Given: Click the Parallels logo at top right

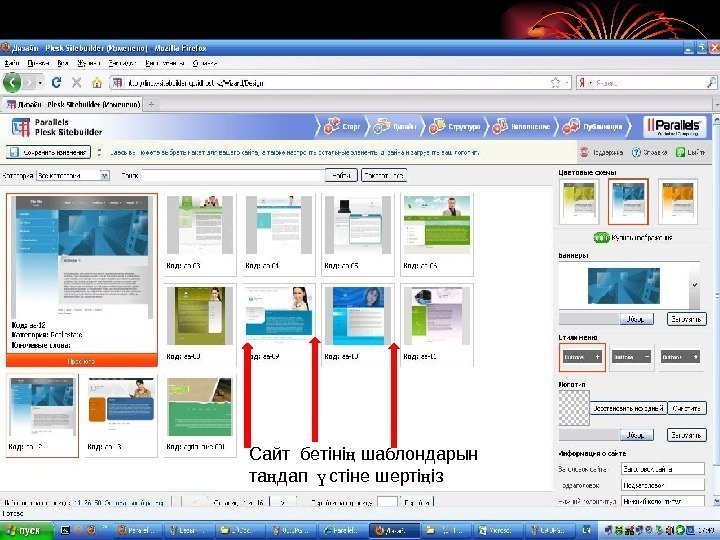Looking at the screenshot, I should pos(675,127).
